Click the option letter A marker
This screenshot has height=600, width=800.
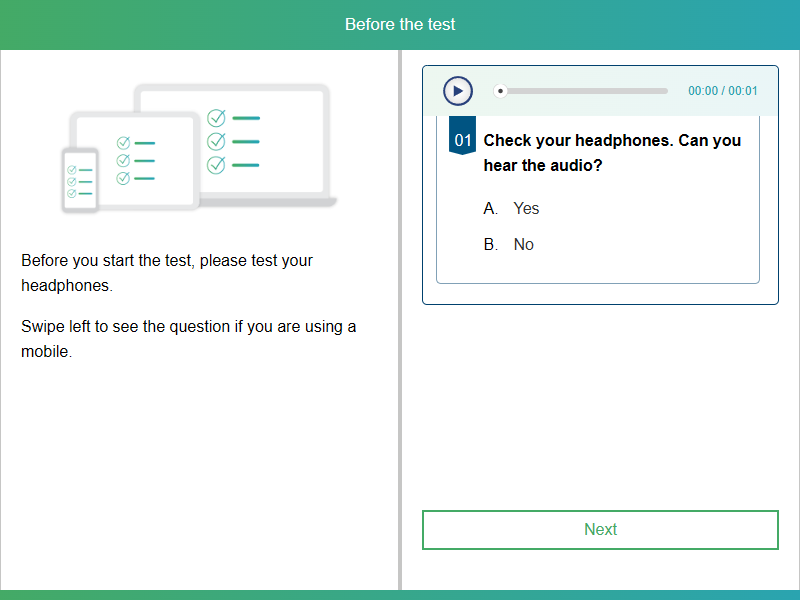pos(490,208)
